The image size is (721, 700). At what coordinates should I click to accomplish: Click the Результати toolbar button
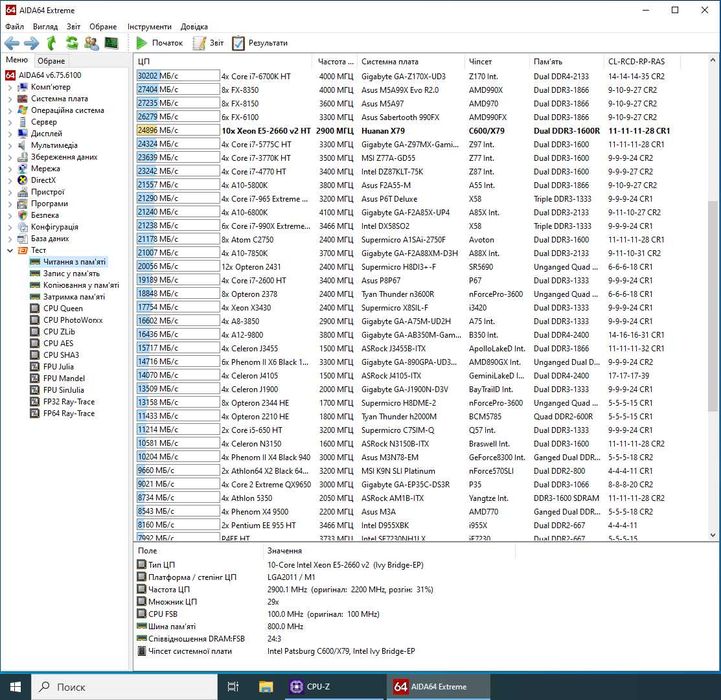(260, 43)
